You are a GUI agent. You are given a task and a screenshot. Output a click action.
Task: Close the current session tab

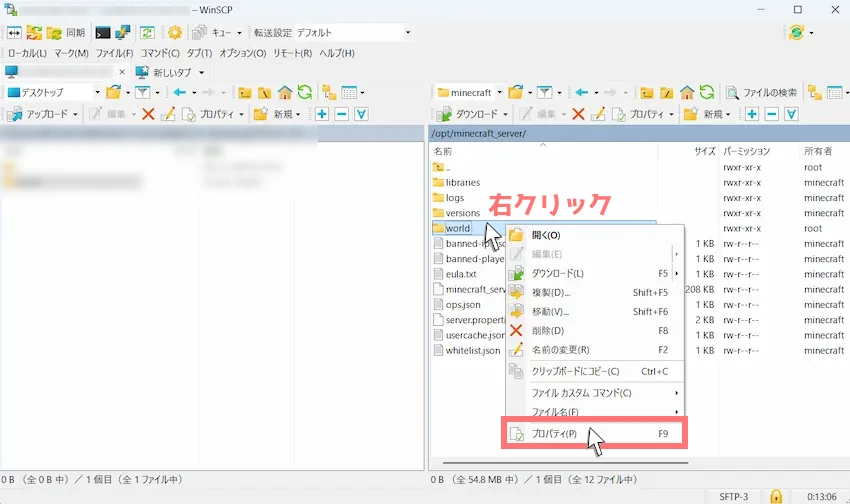pyautogui.click(x=122, y=72)
